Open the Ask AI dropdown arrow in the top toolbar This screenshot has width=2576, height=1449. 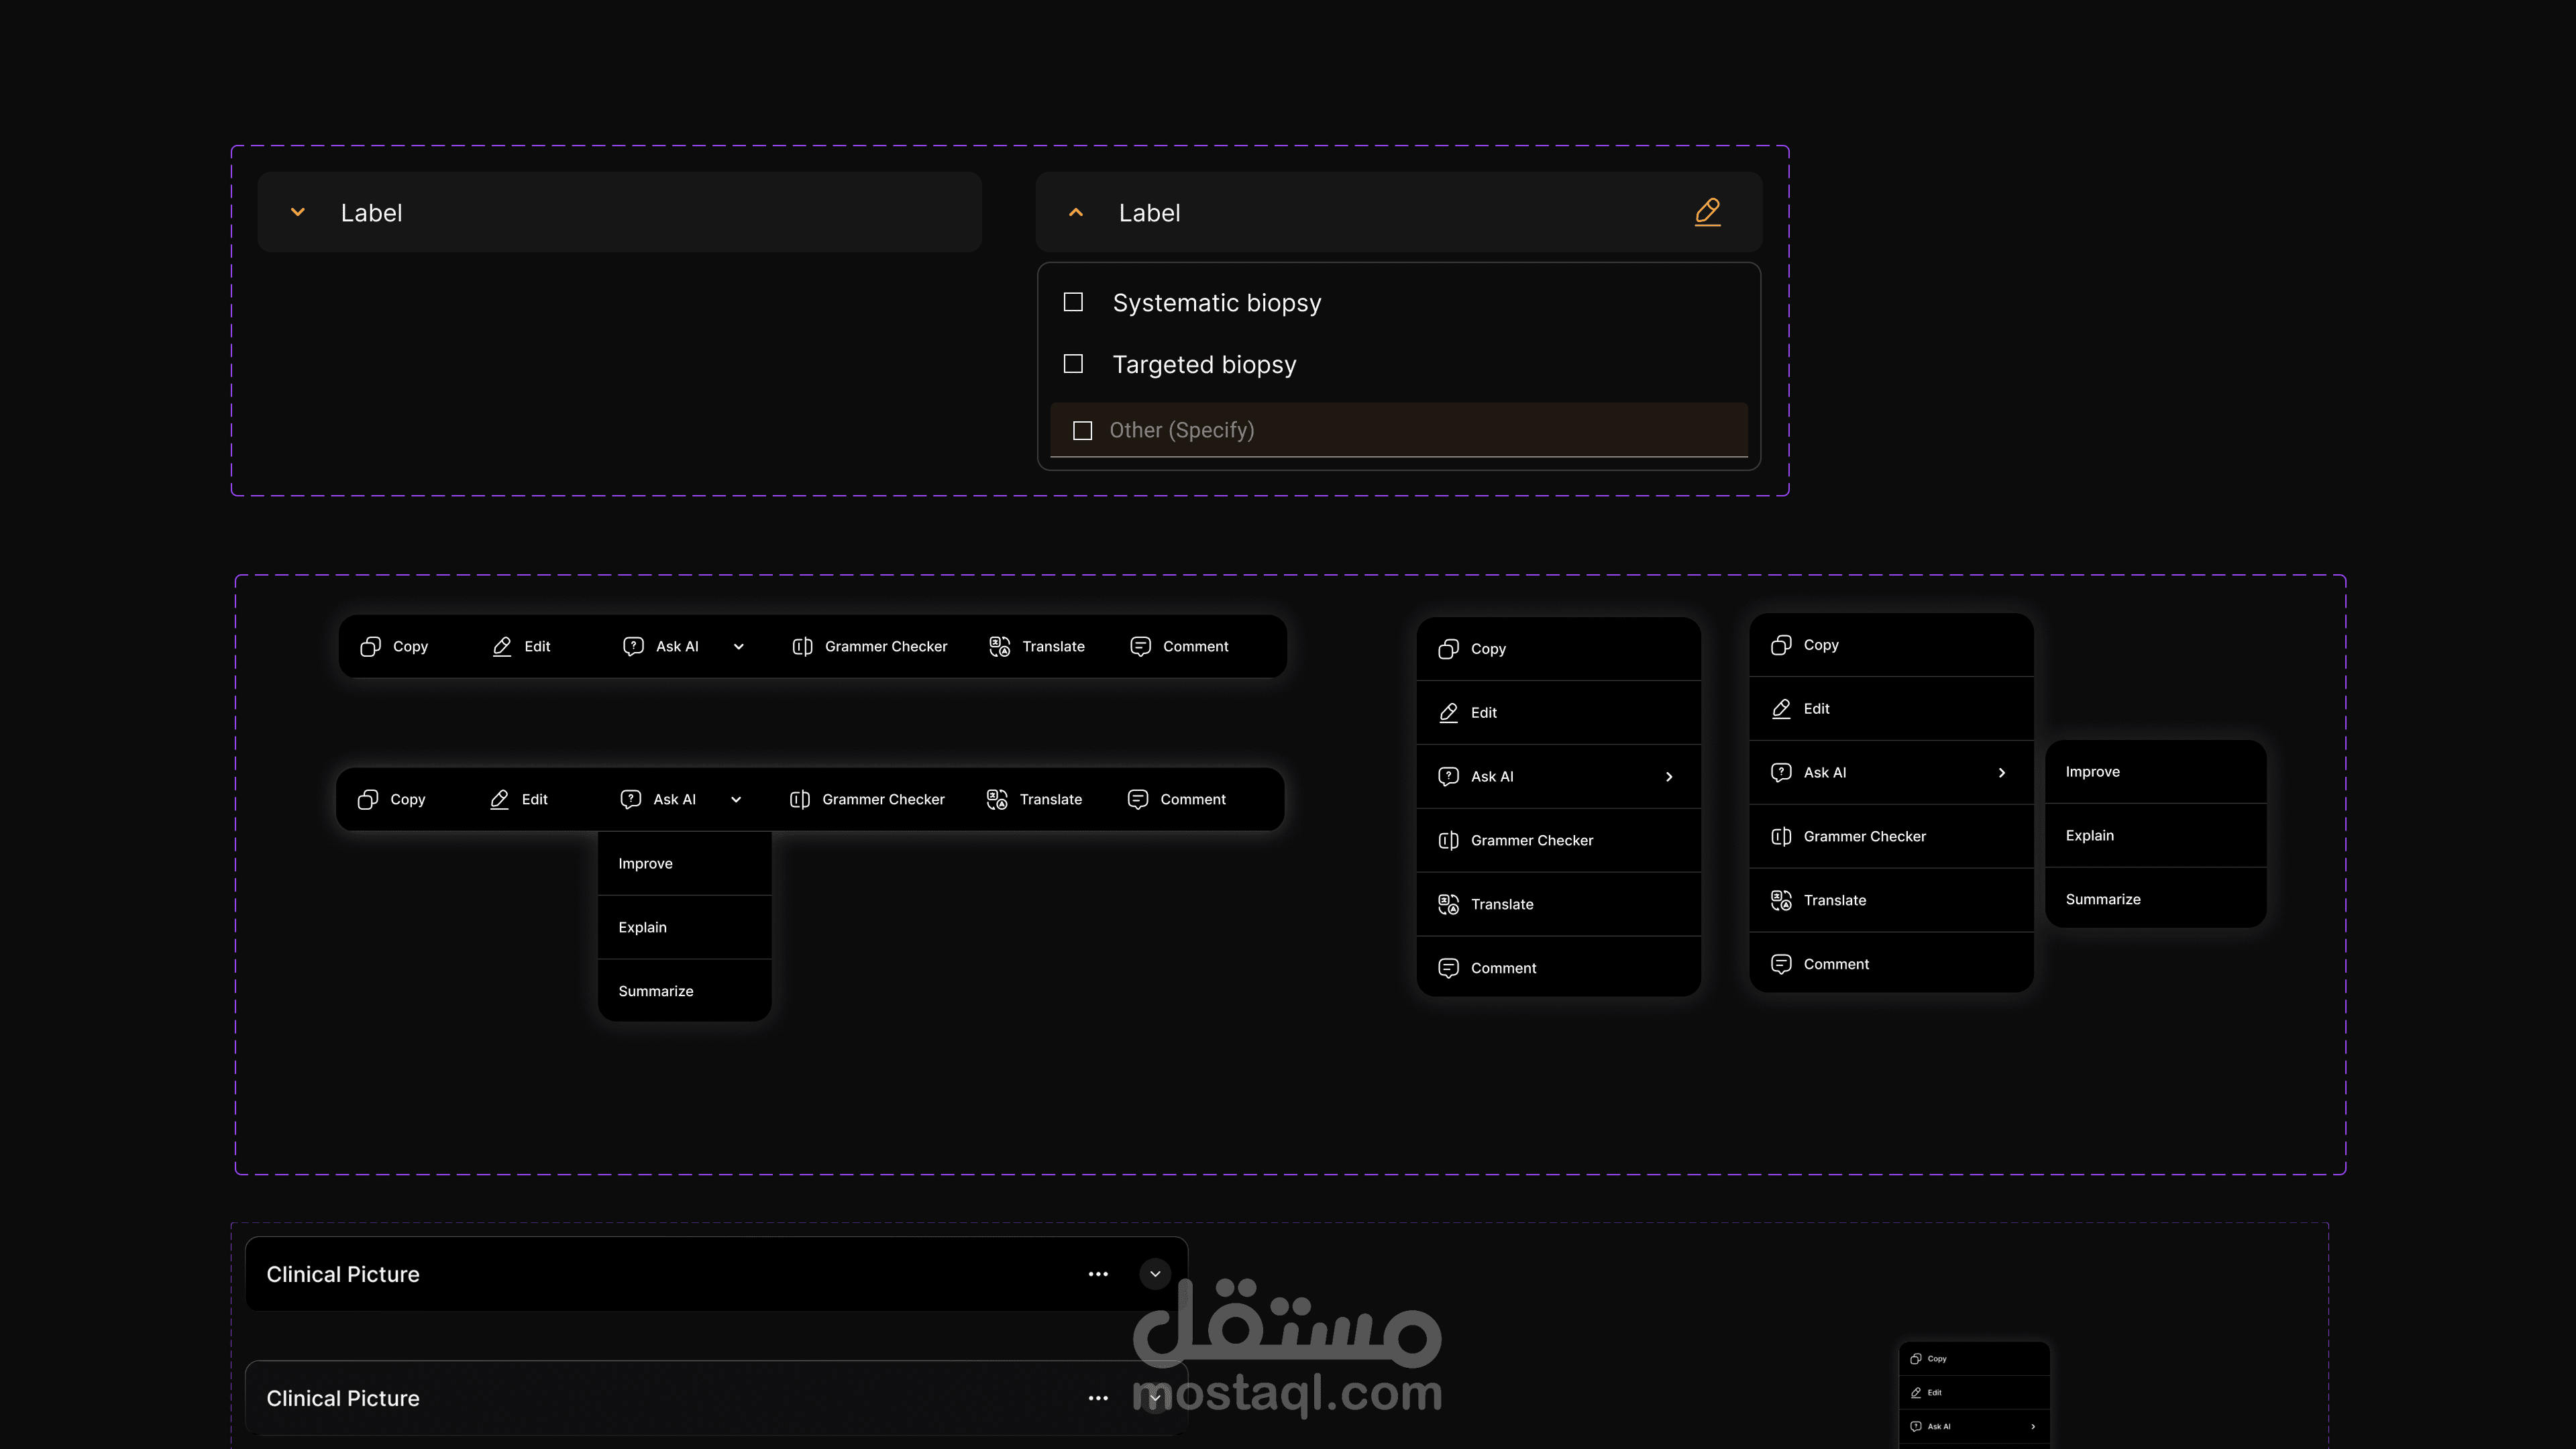(x=739, y=647)
